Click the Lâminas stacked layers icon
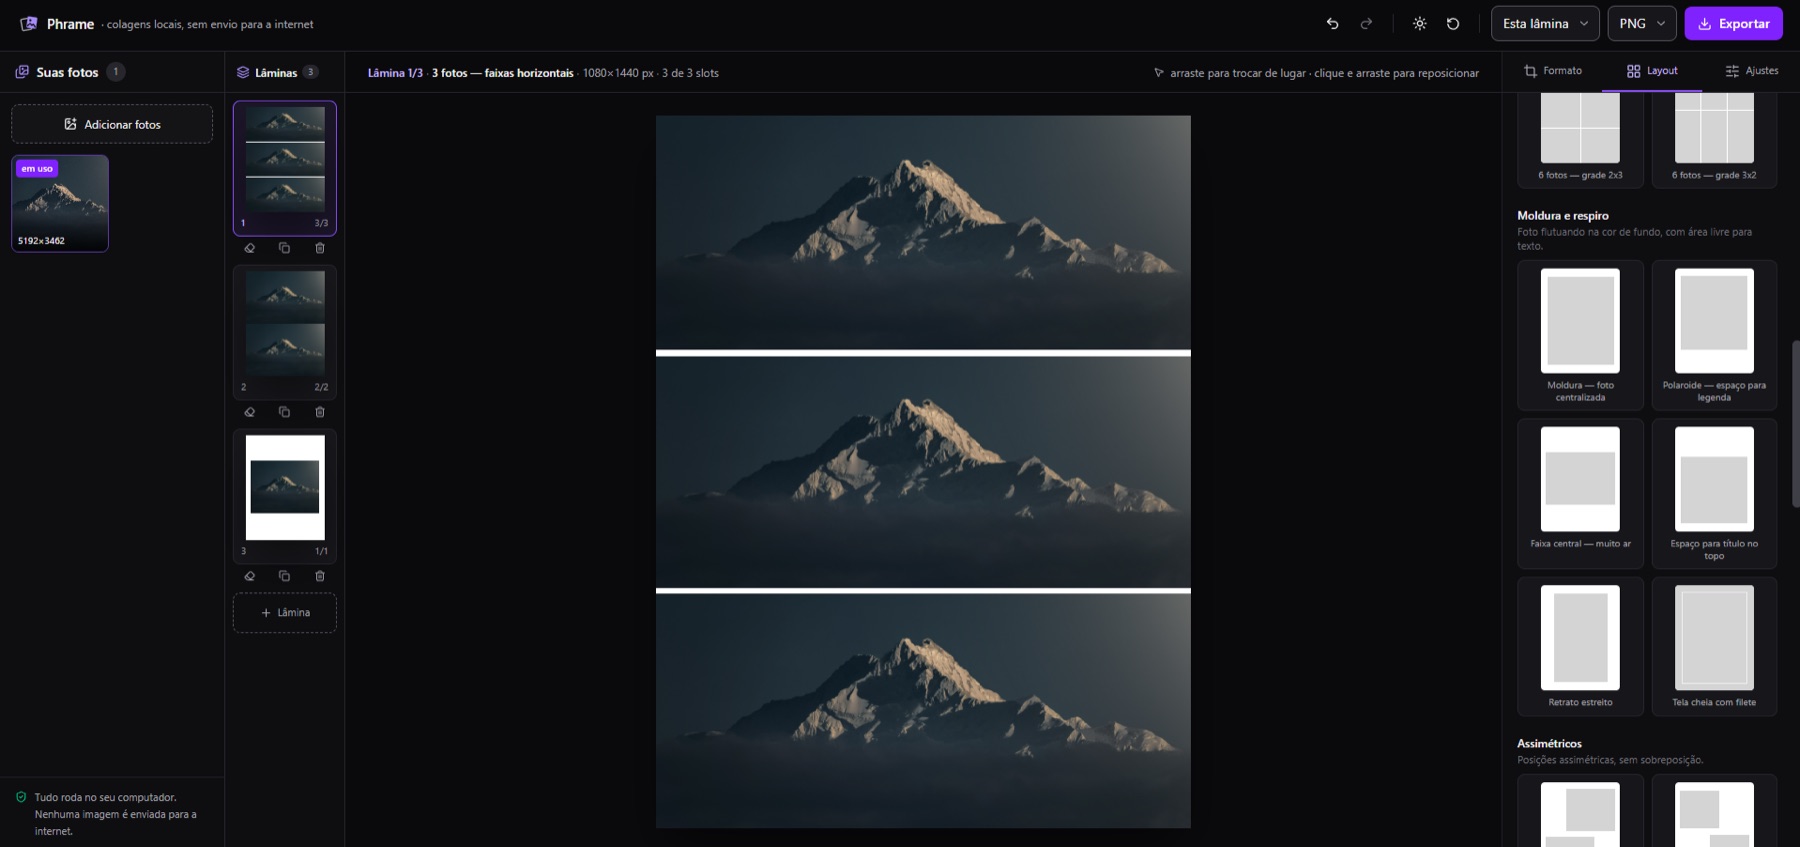Screen dimensions: 1800x847 243,72
